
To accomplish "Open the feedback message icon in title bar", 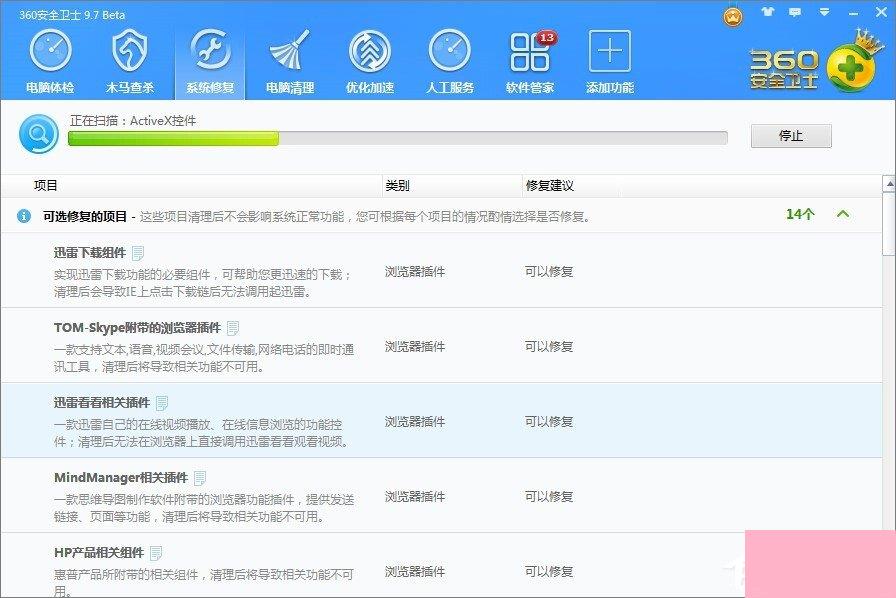I will (795, 12).
